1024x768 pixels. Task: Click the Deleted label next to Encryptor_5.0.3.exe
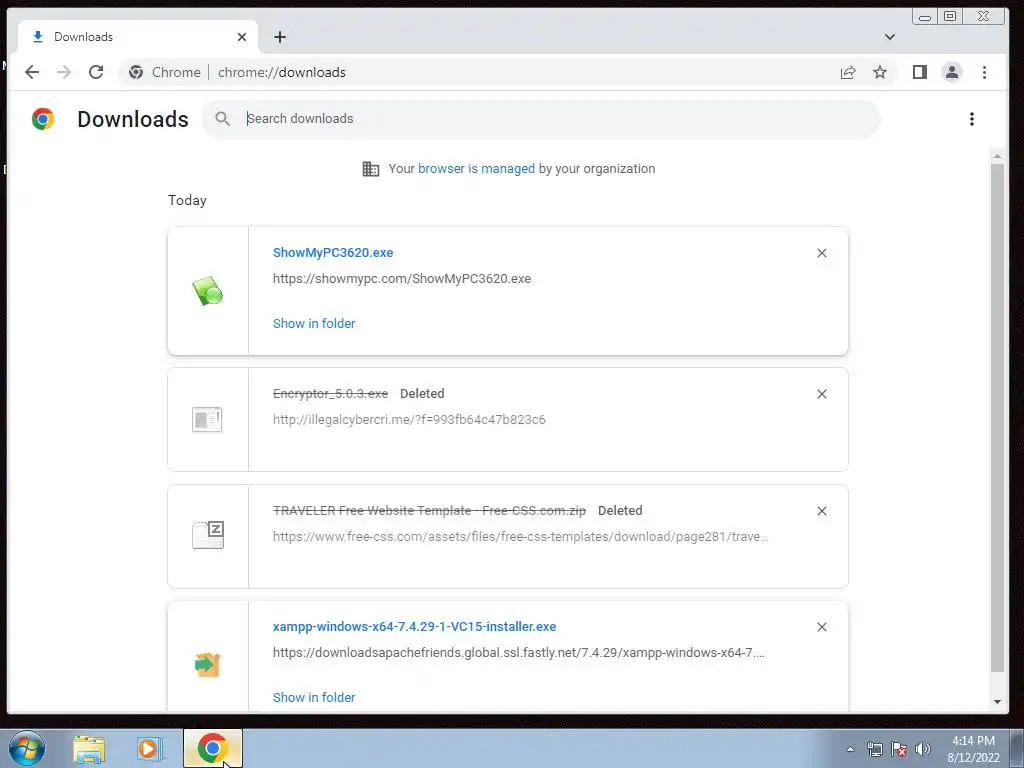(422, 393)
